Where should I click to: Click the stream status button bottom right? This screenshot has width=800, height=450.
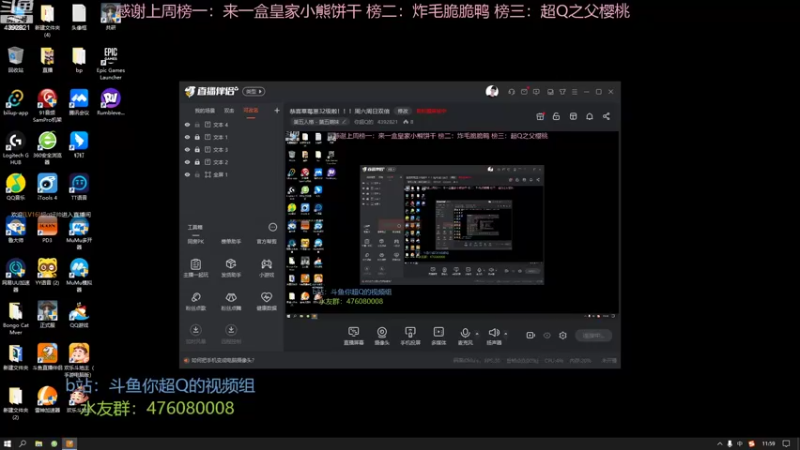(x=593, y=335)
